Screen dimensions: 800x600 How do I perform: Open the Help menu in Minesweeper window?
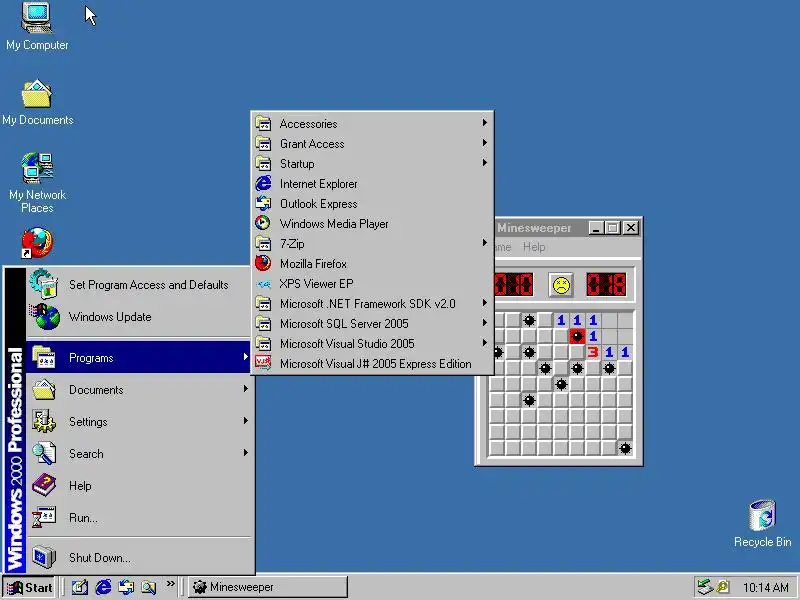[x=534, y=247]
